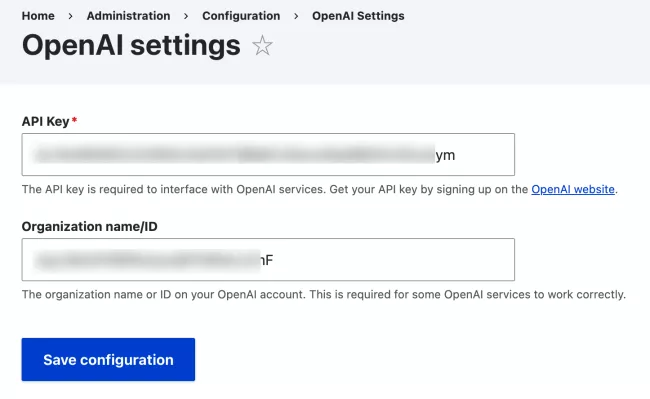Click the API Key field label
The image size is (650, 399).
(x=46, y=121)
